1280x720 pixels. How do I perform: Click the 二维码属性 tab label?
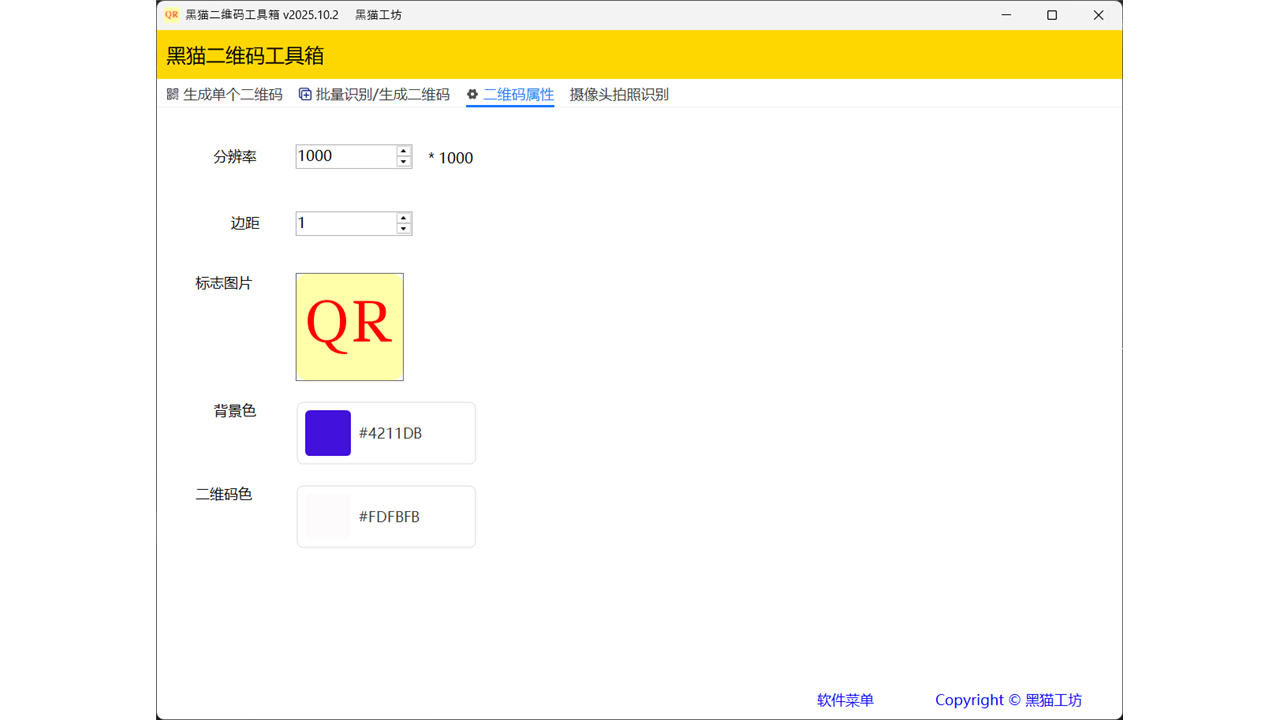(x=518, y=94)
